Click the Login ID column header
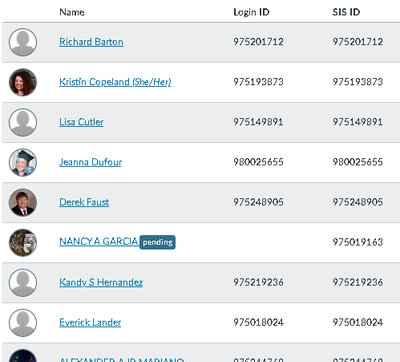Screen dimensions: 400x362 pyautogui.click(x=251, y=12)
